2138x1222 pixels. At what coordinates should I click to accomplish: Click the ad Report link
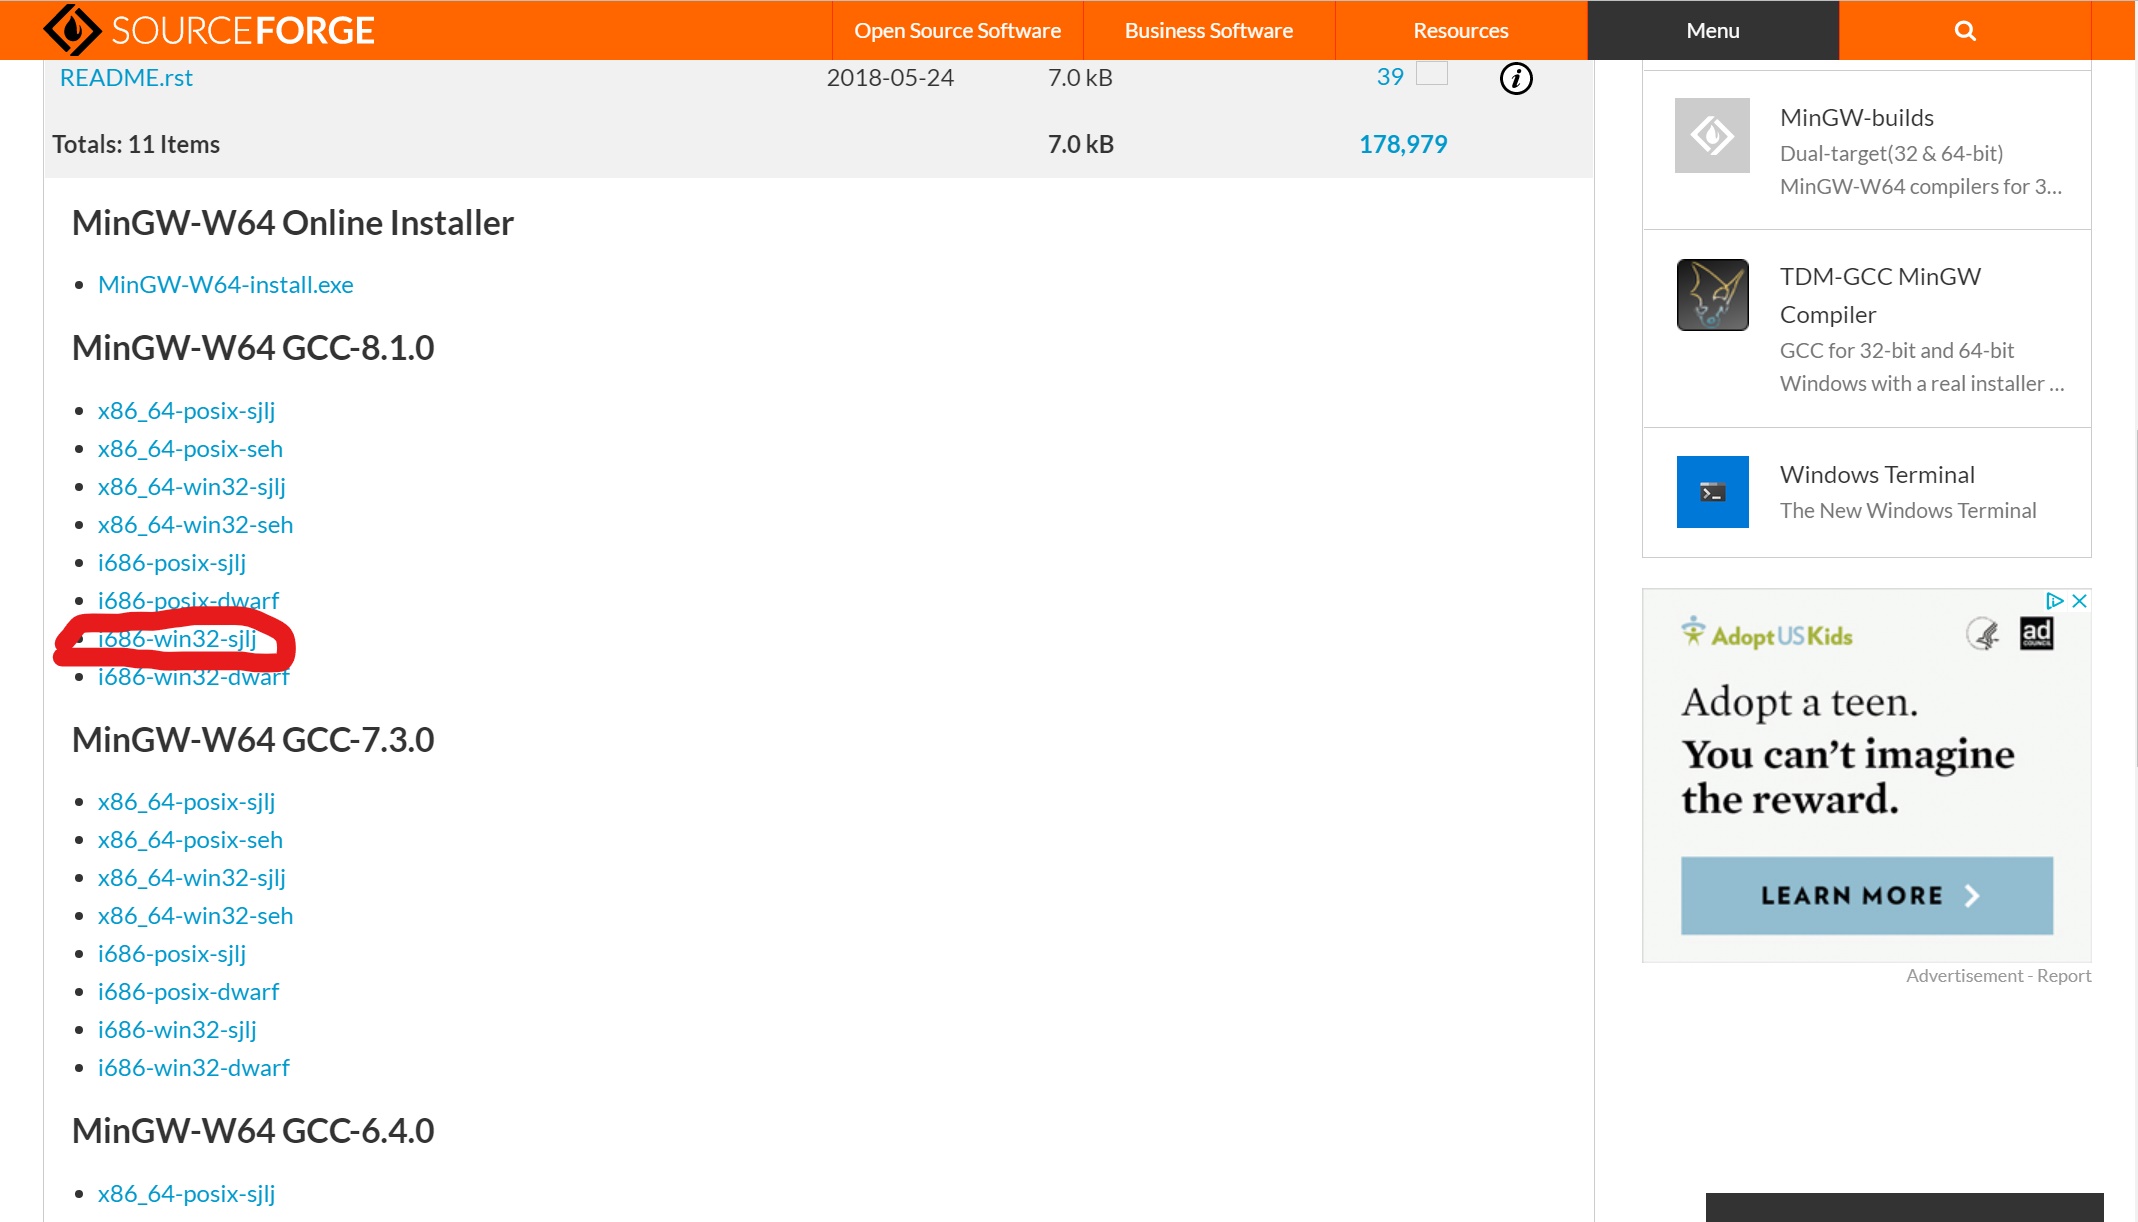click(x=2063, y=976)
